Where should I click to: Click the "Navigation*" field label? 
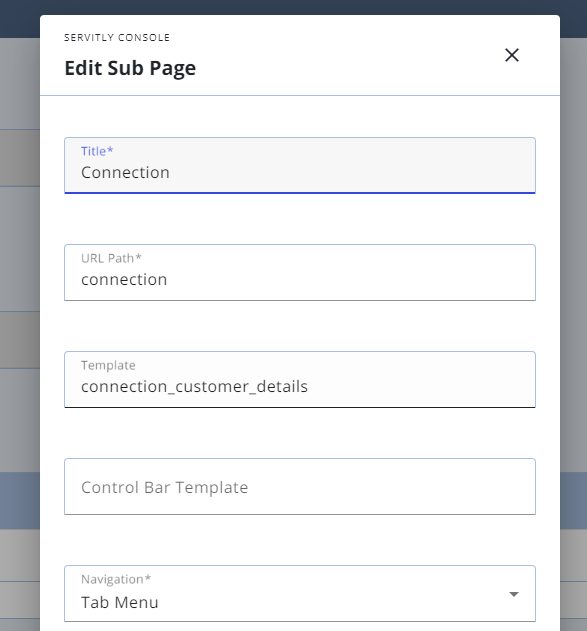(116, 579)
